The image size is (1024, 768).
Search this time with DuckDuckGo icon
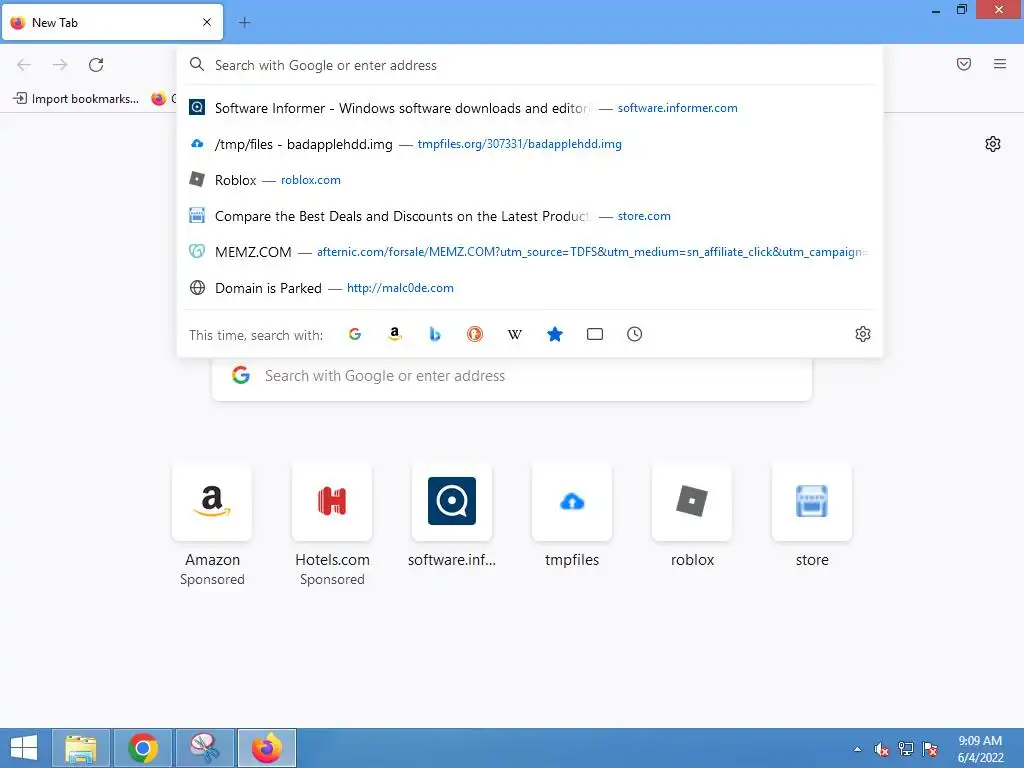point(475,334)
